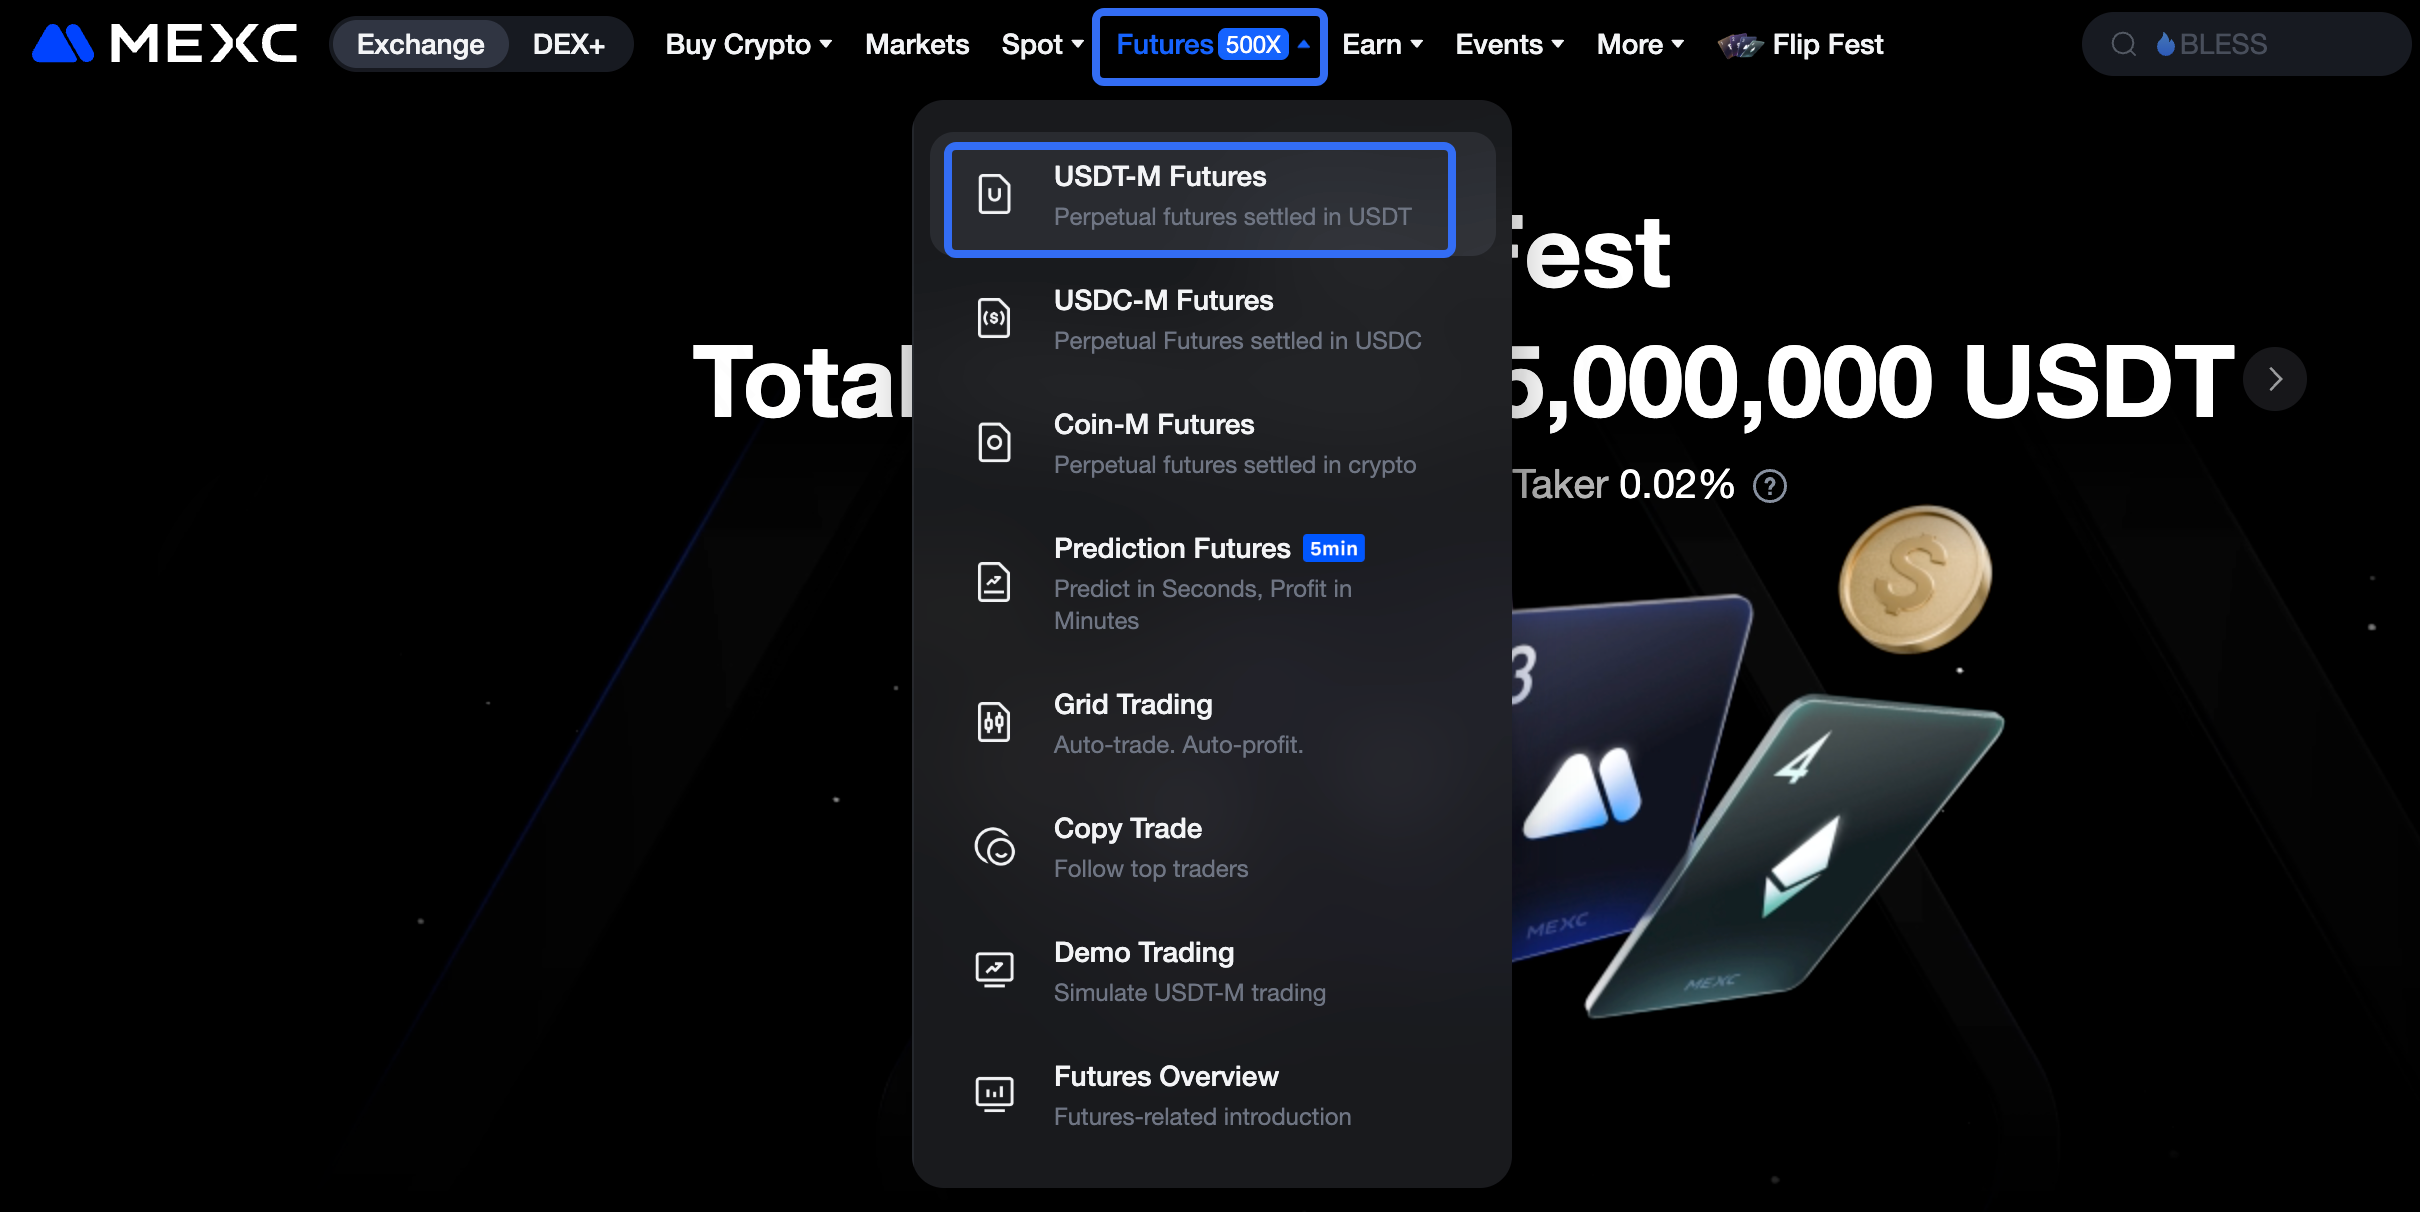Screen dimensions: 2420x1212
Task: Advance banner with next arrow button
Action: pos(2275,379)
